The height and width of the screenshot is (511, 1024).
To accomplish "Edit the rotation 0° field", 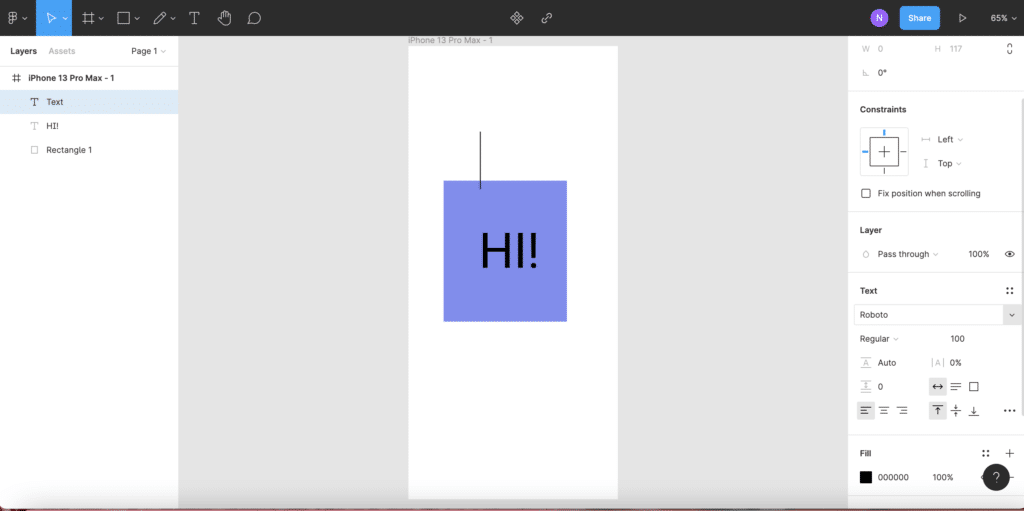I will click(x=882, y=73).
